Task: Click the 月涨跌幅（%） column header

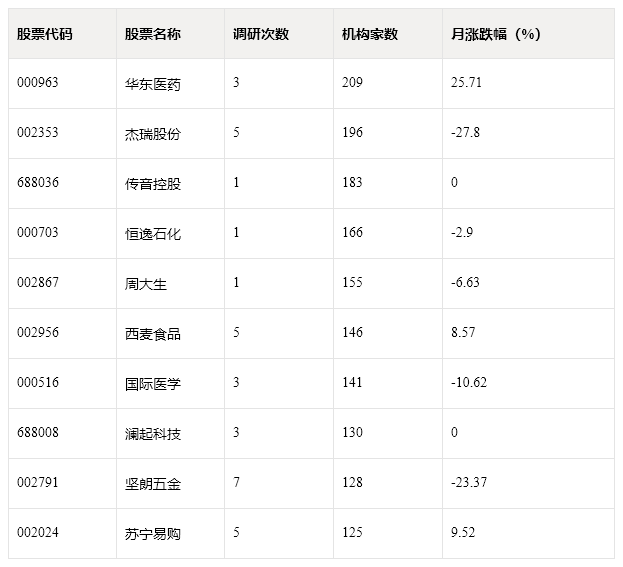Action: [x=495, y=34]
